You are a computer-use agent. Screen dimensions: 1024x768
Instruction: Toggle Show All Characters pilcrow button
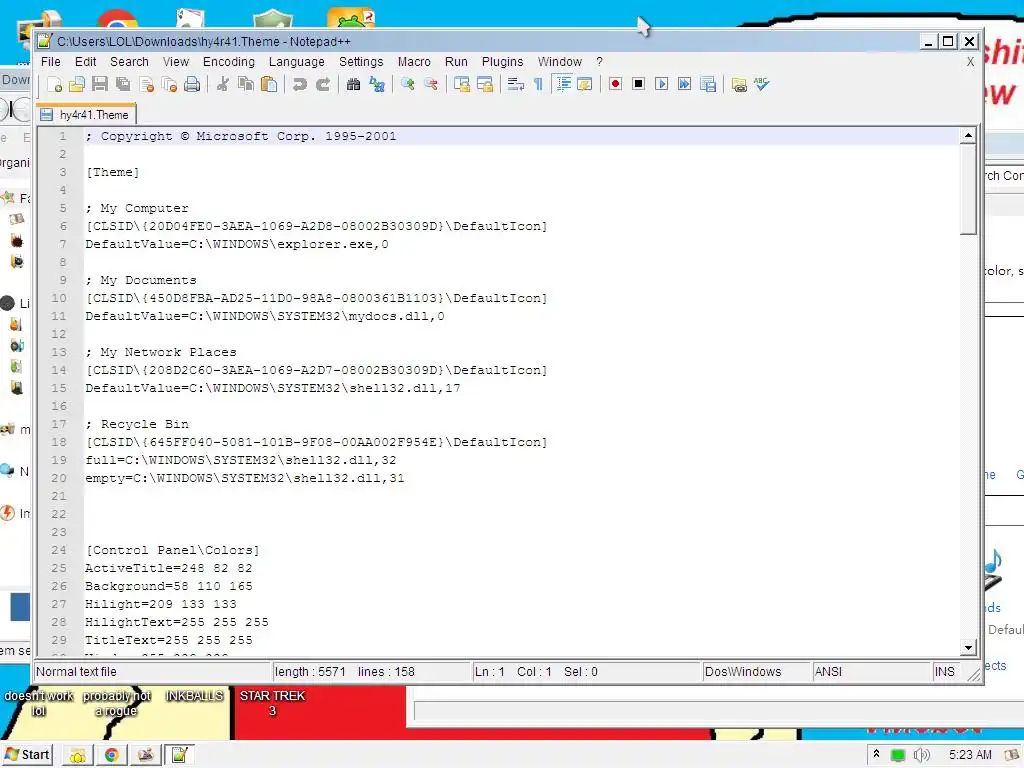click(x=538, y=84)
